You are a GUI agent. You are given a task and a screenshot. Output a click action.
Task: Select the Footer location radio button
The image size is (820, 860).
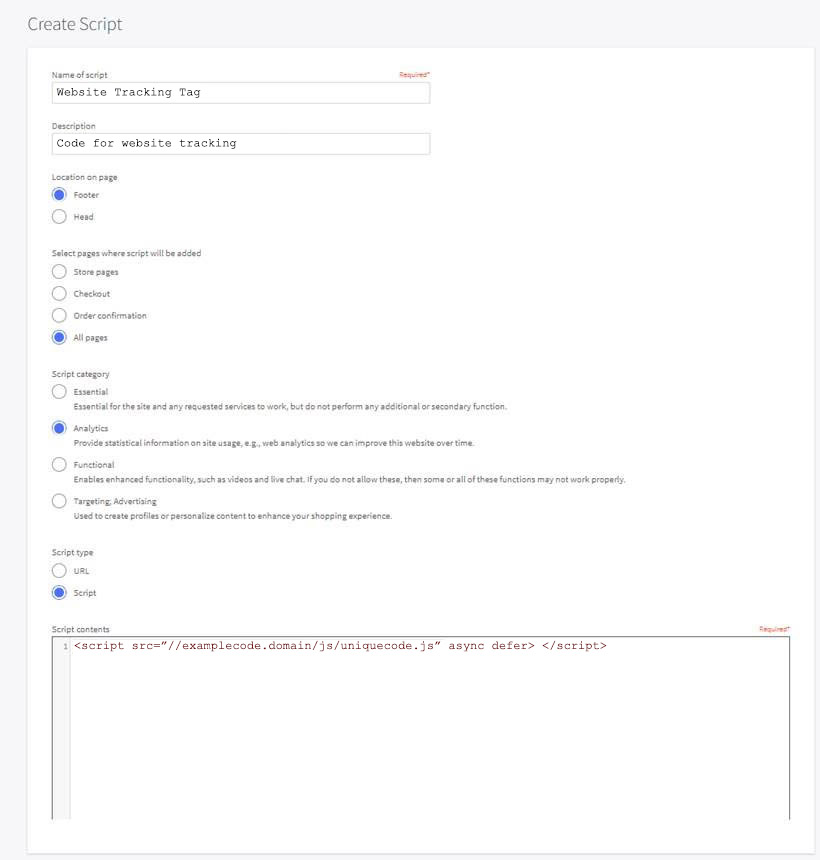[59, 195]
